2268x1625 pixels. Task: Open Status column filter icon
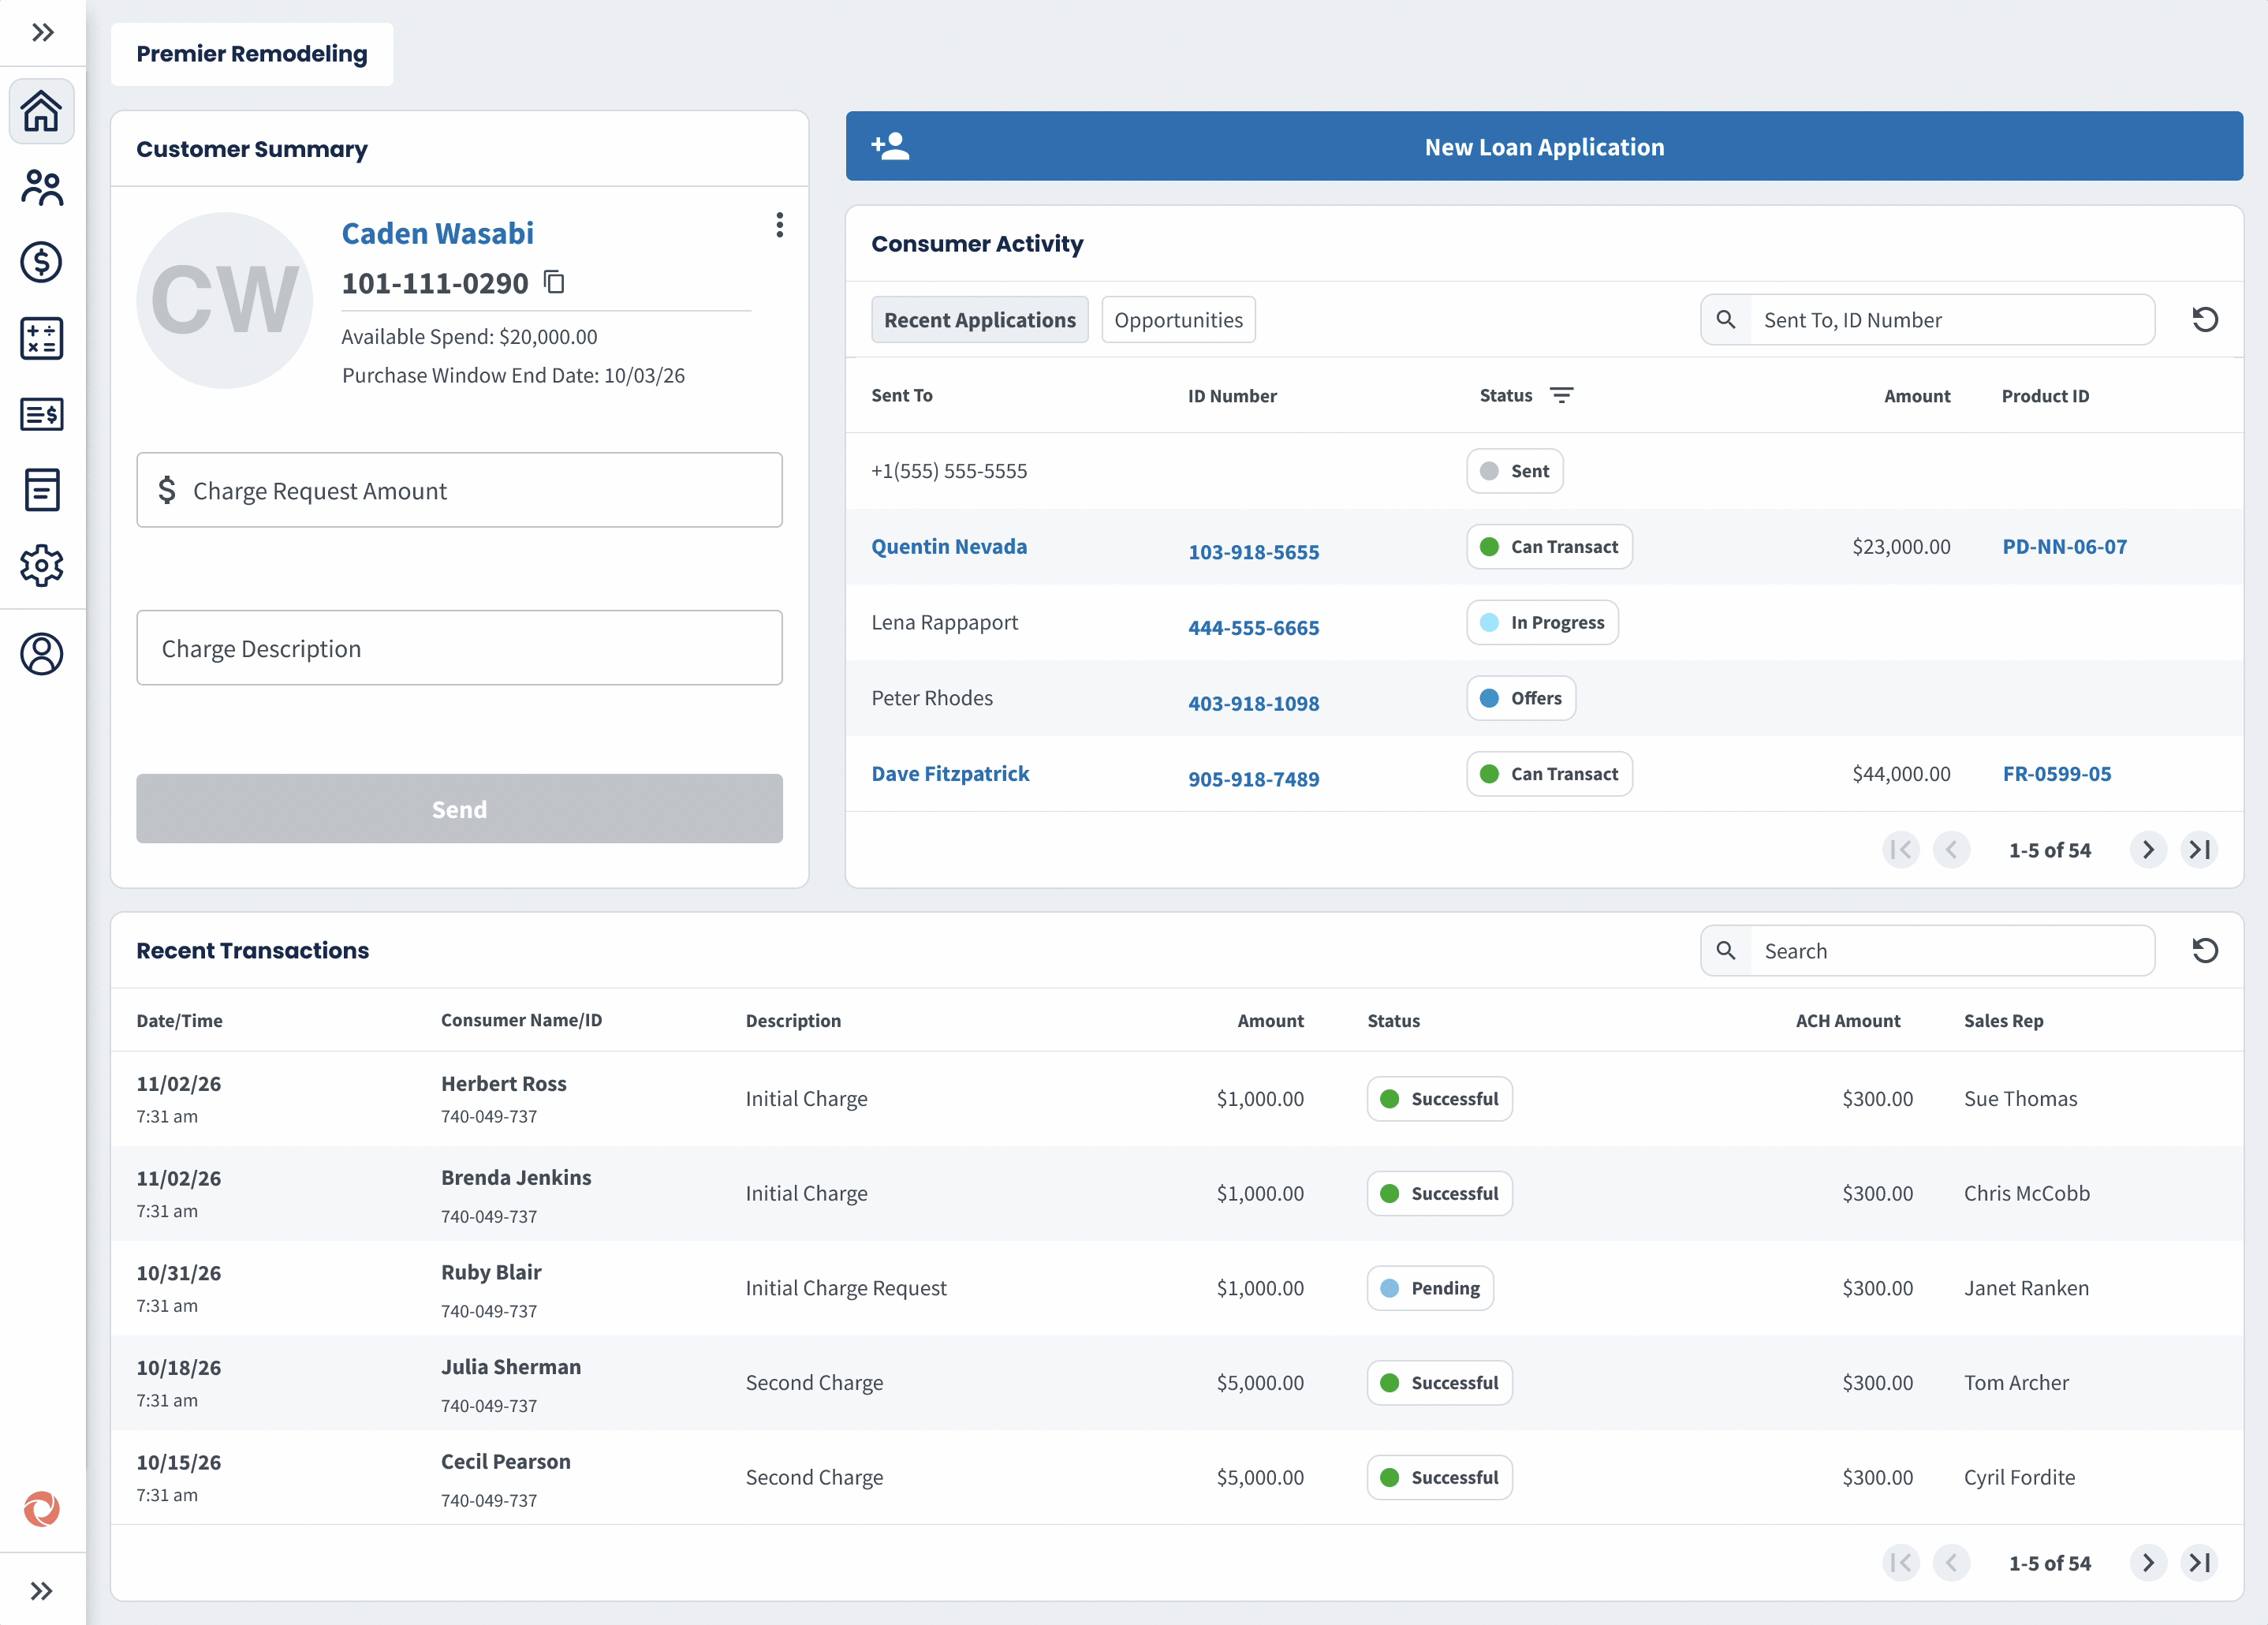[1561, 396]
